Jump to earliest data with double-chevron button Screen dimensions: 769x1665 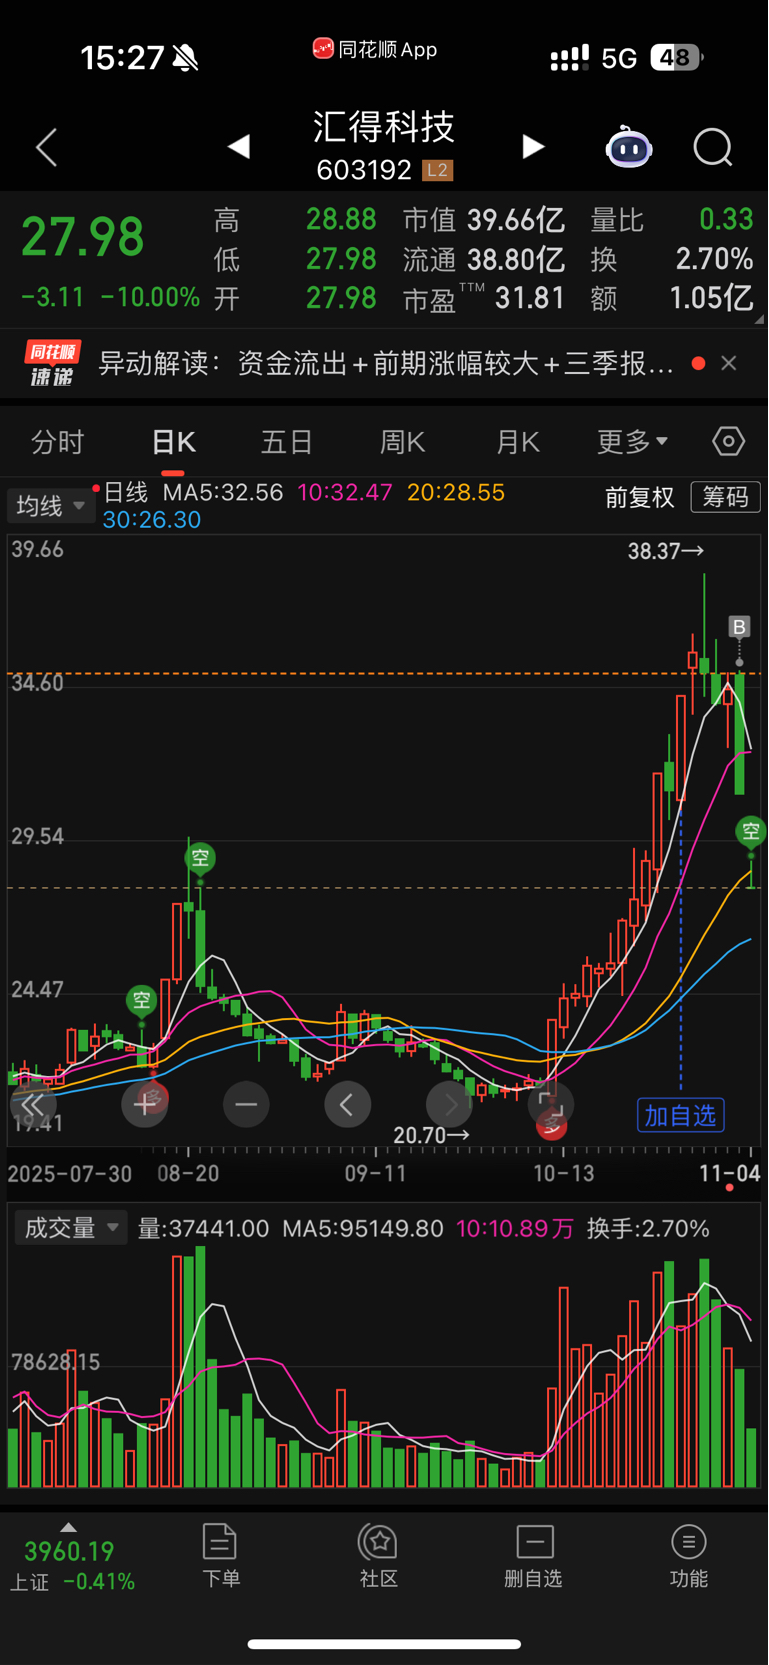[x=33, y=1104]
